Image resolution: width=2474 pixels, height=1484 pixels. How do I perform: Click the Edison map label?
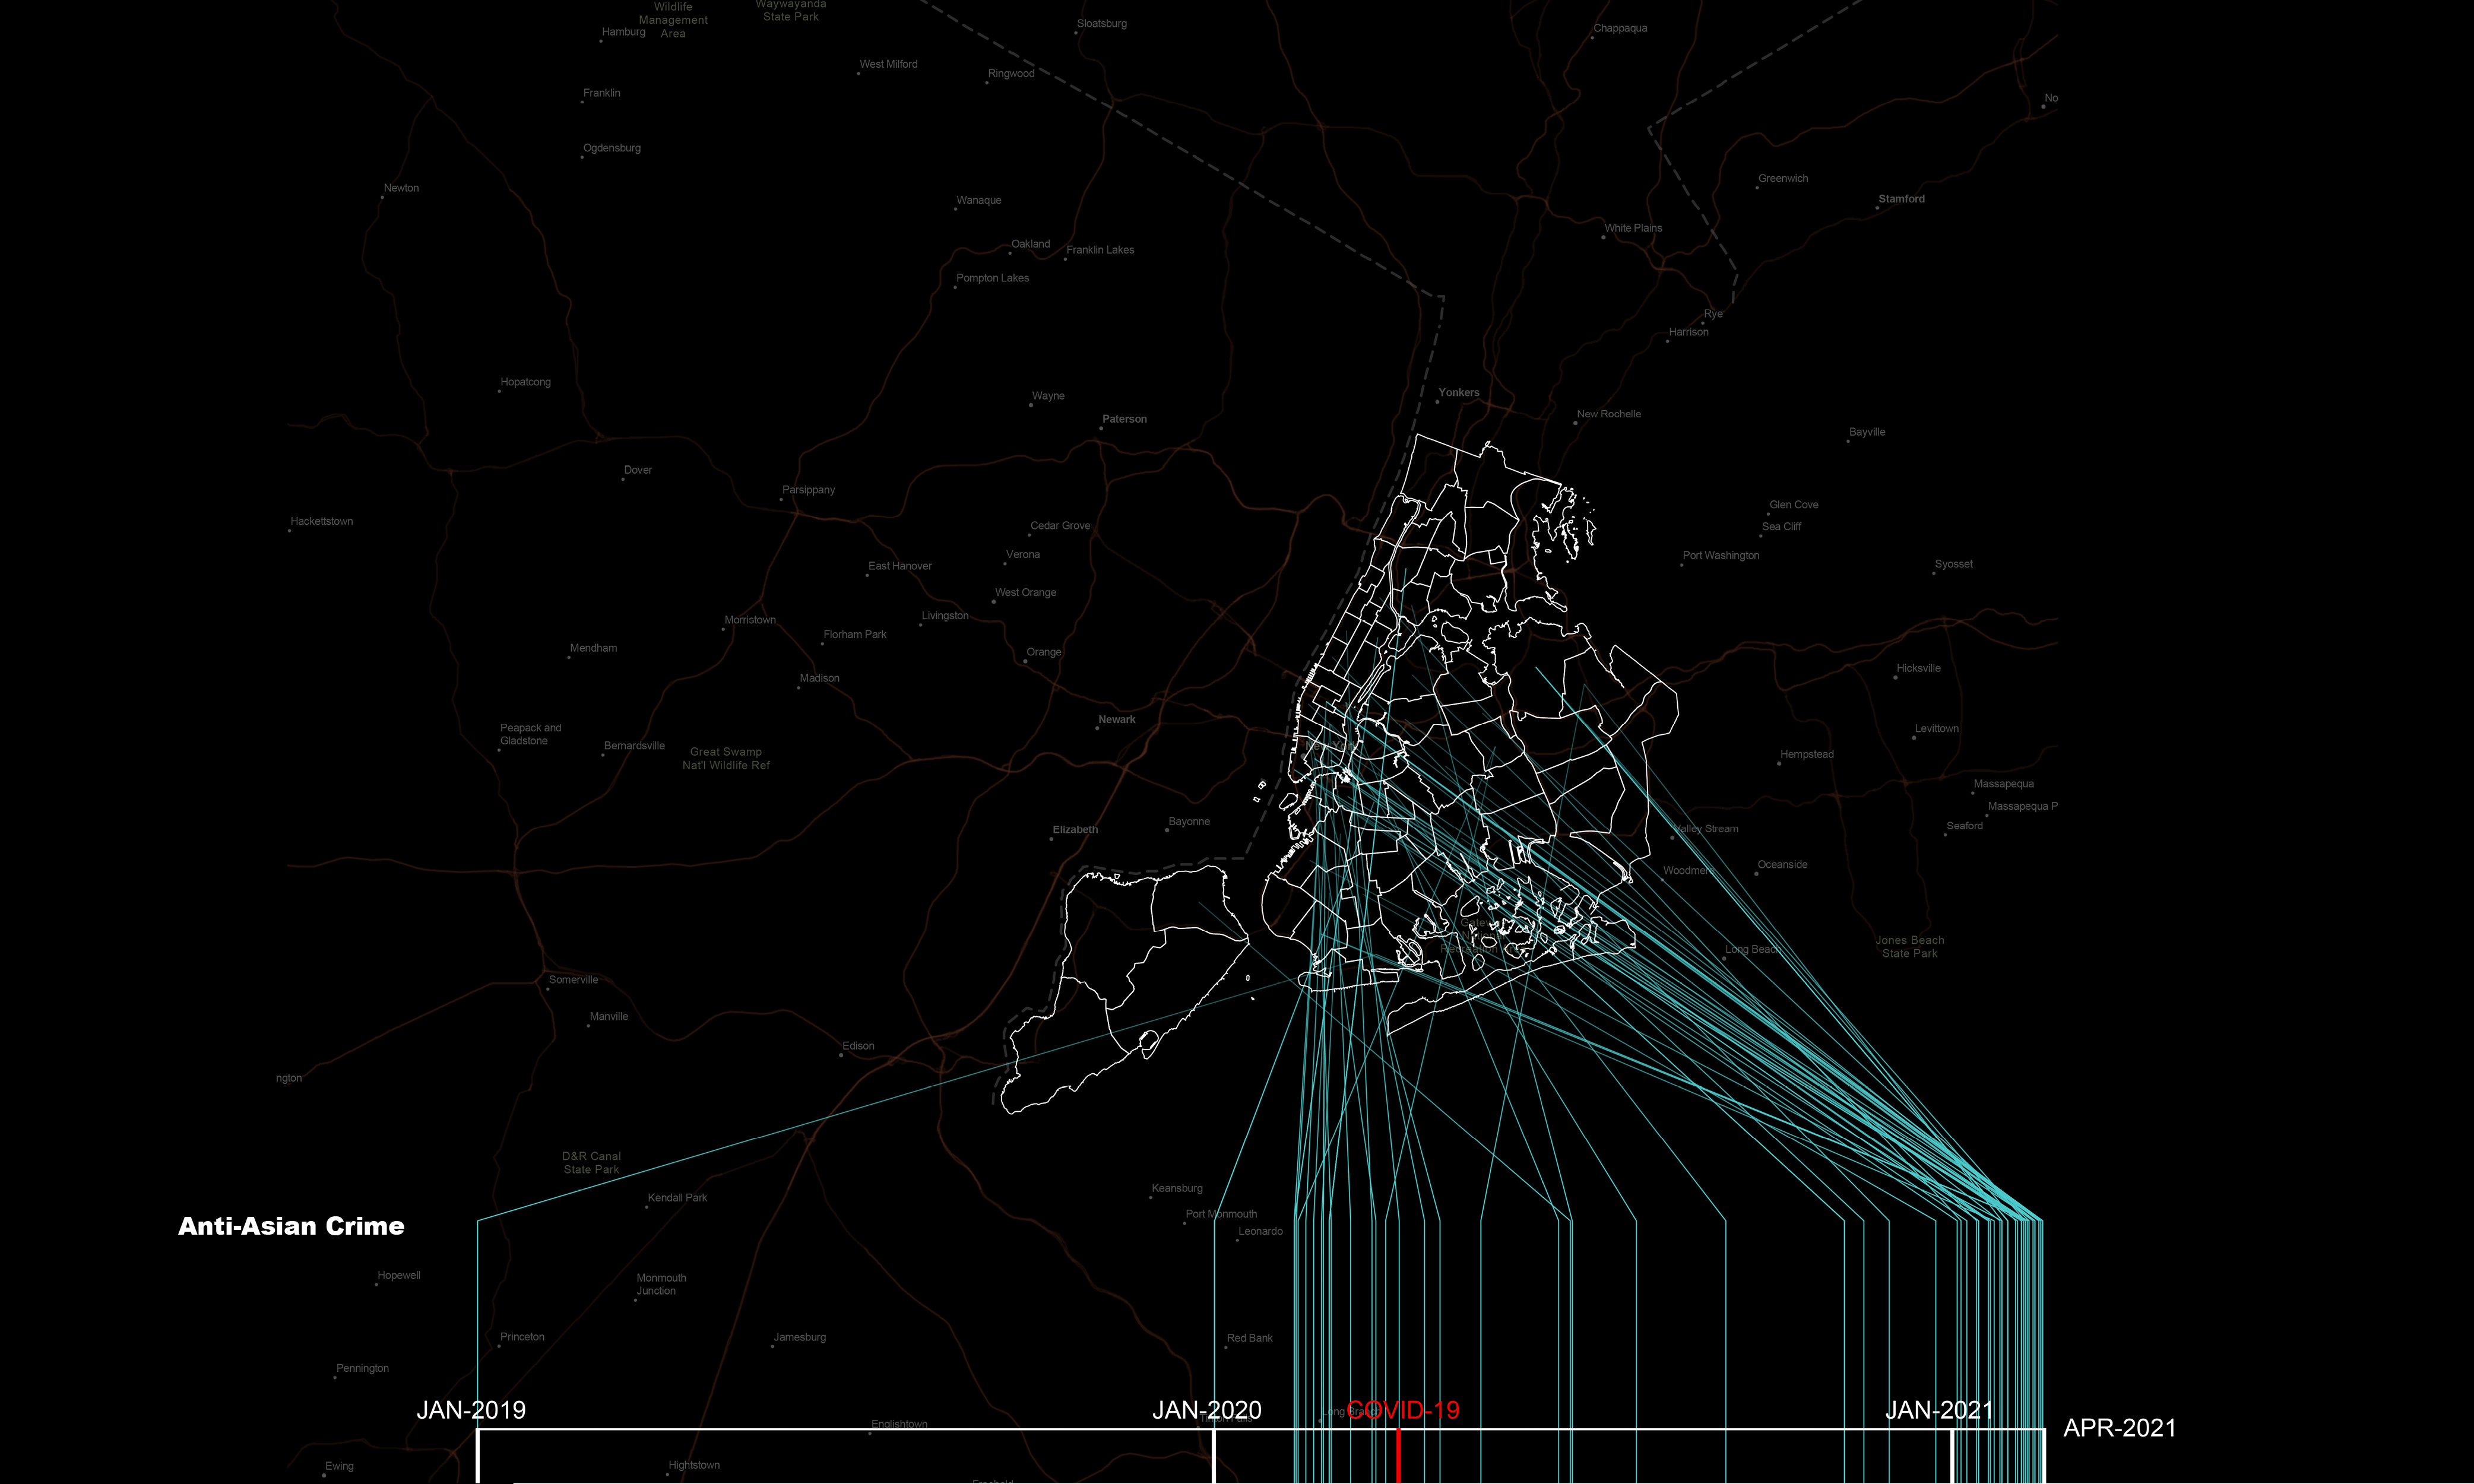tap(858, 1046)
